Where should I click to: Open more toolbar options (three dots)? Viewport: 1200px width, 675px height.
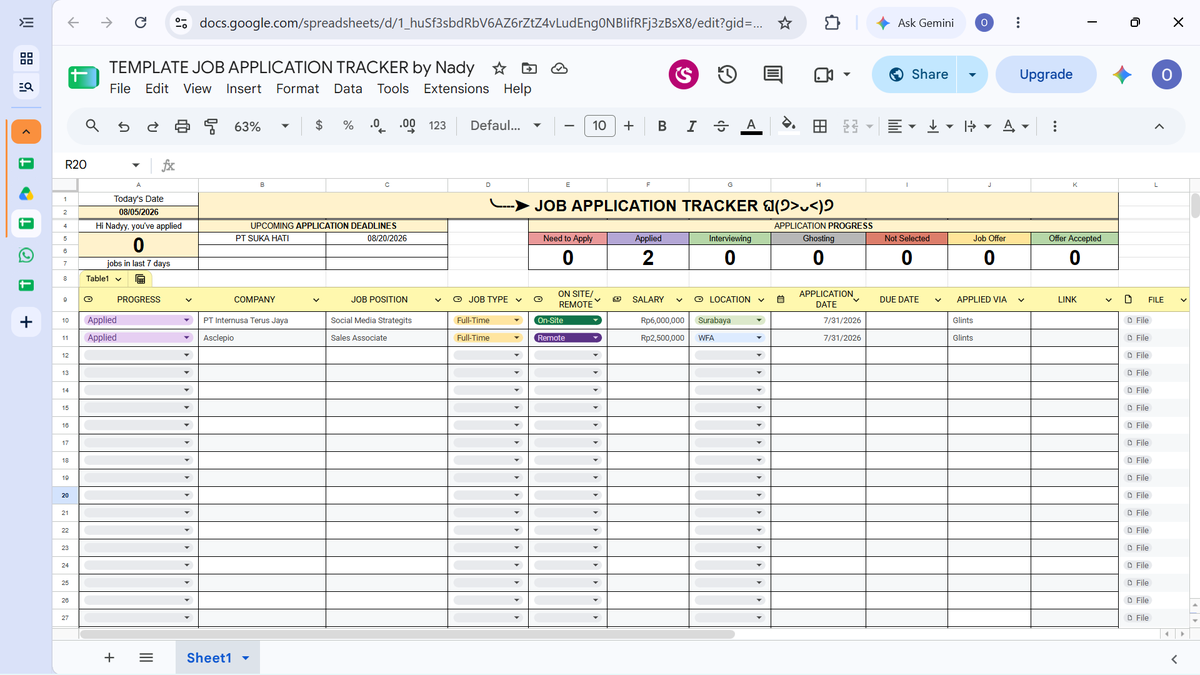click(x=1054, y=126)
